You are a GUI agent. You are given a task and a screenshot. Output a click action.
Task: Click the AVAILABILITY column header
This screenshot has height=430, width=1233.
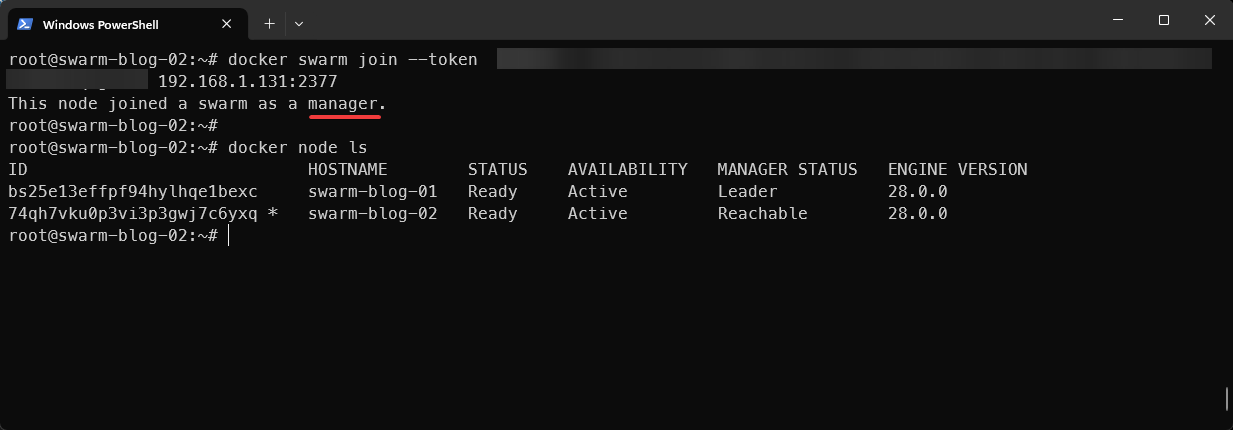click(627, 170)
